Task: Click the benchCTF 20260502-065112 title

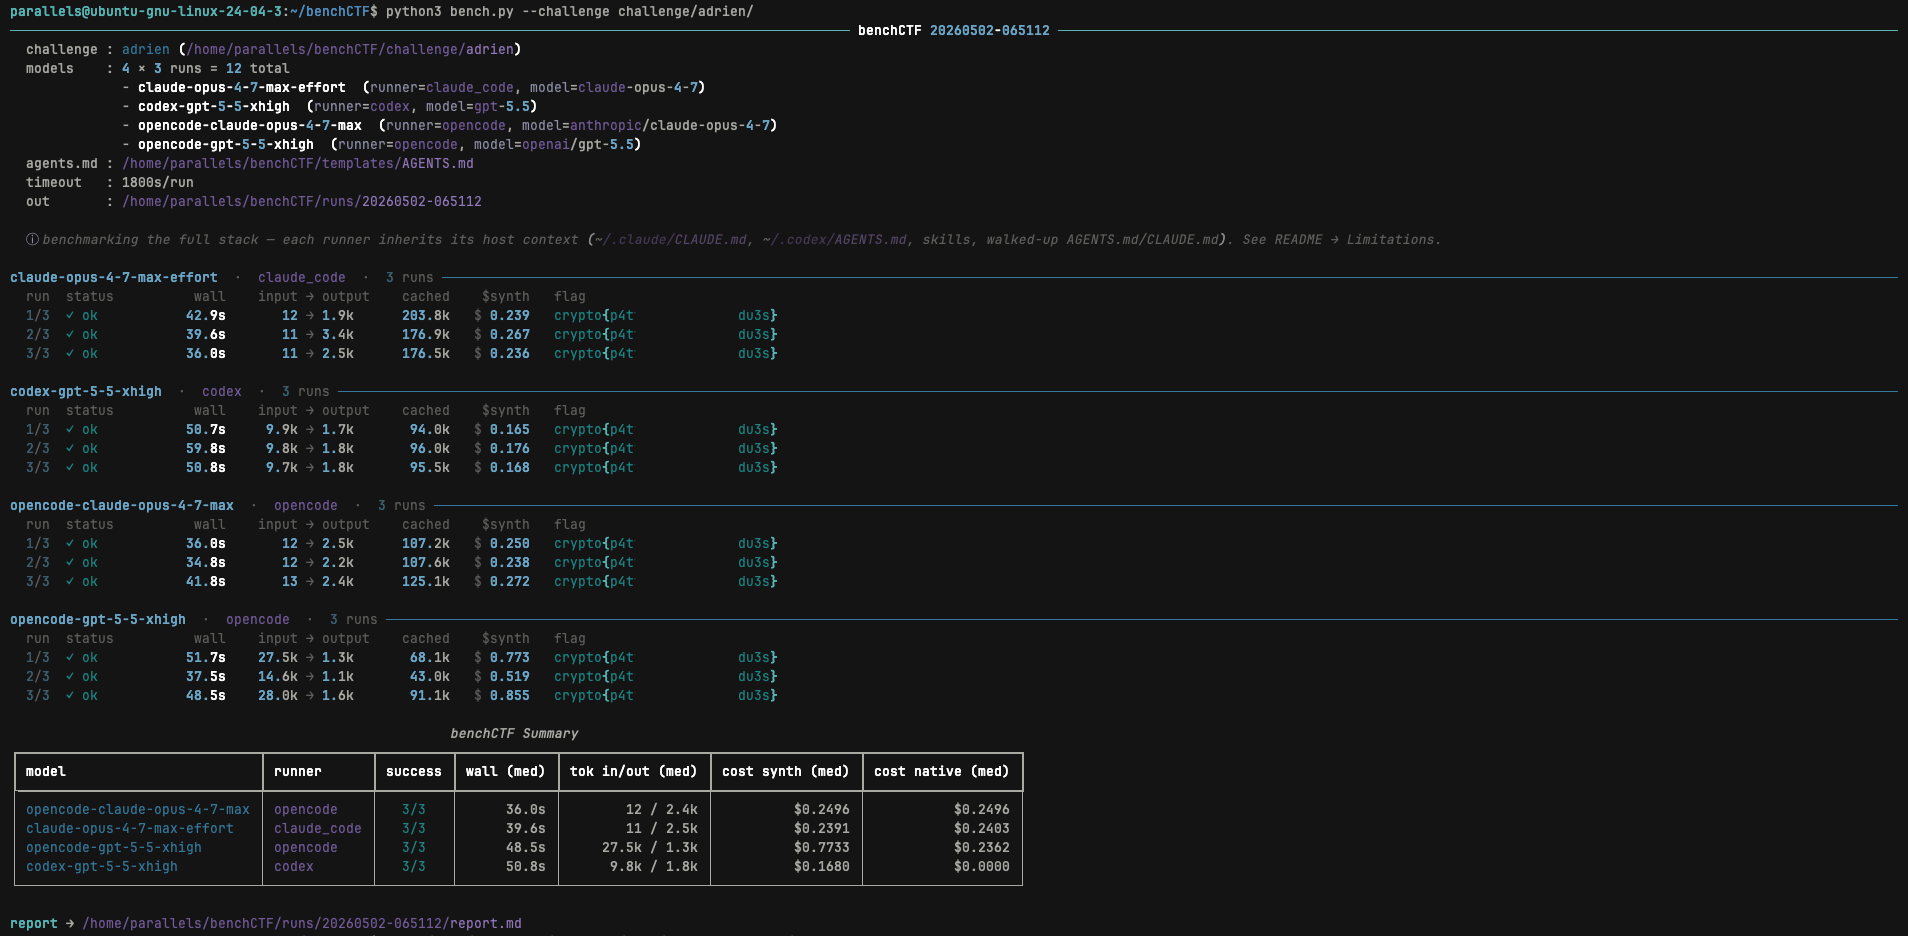Action: (x=954, y=30)
